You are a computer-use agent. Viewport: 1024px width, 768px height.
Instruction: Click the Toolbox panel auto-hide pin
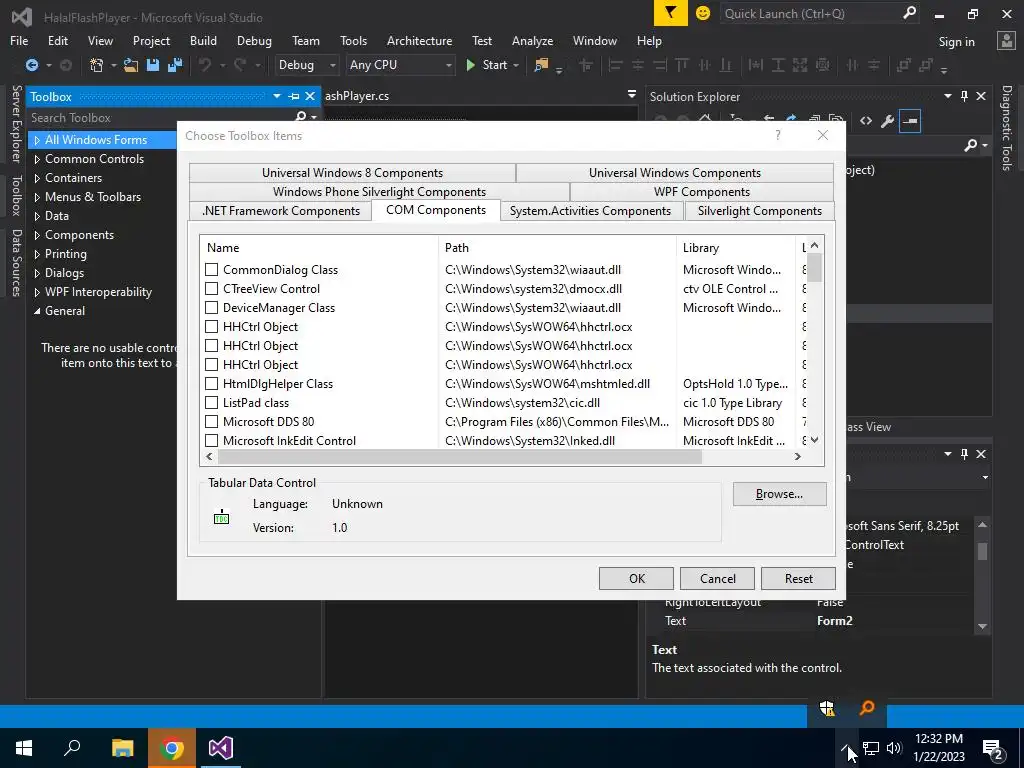pos(294,97)
